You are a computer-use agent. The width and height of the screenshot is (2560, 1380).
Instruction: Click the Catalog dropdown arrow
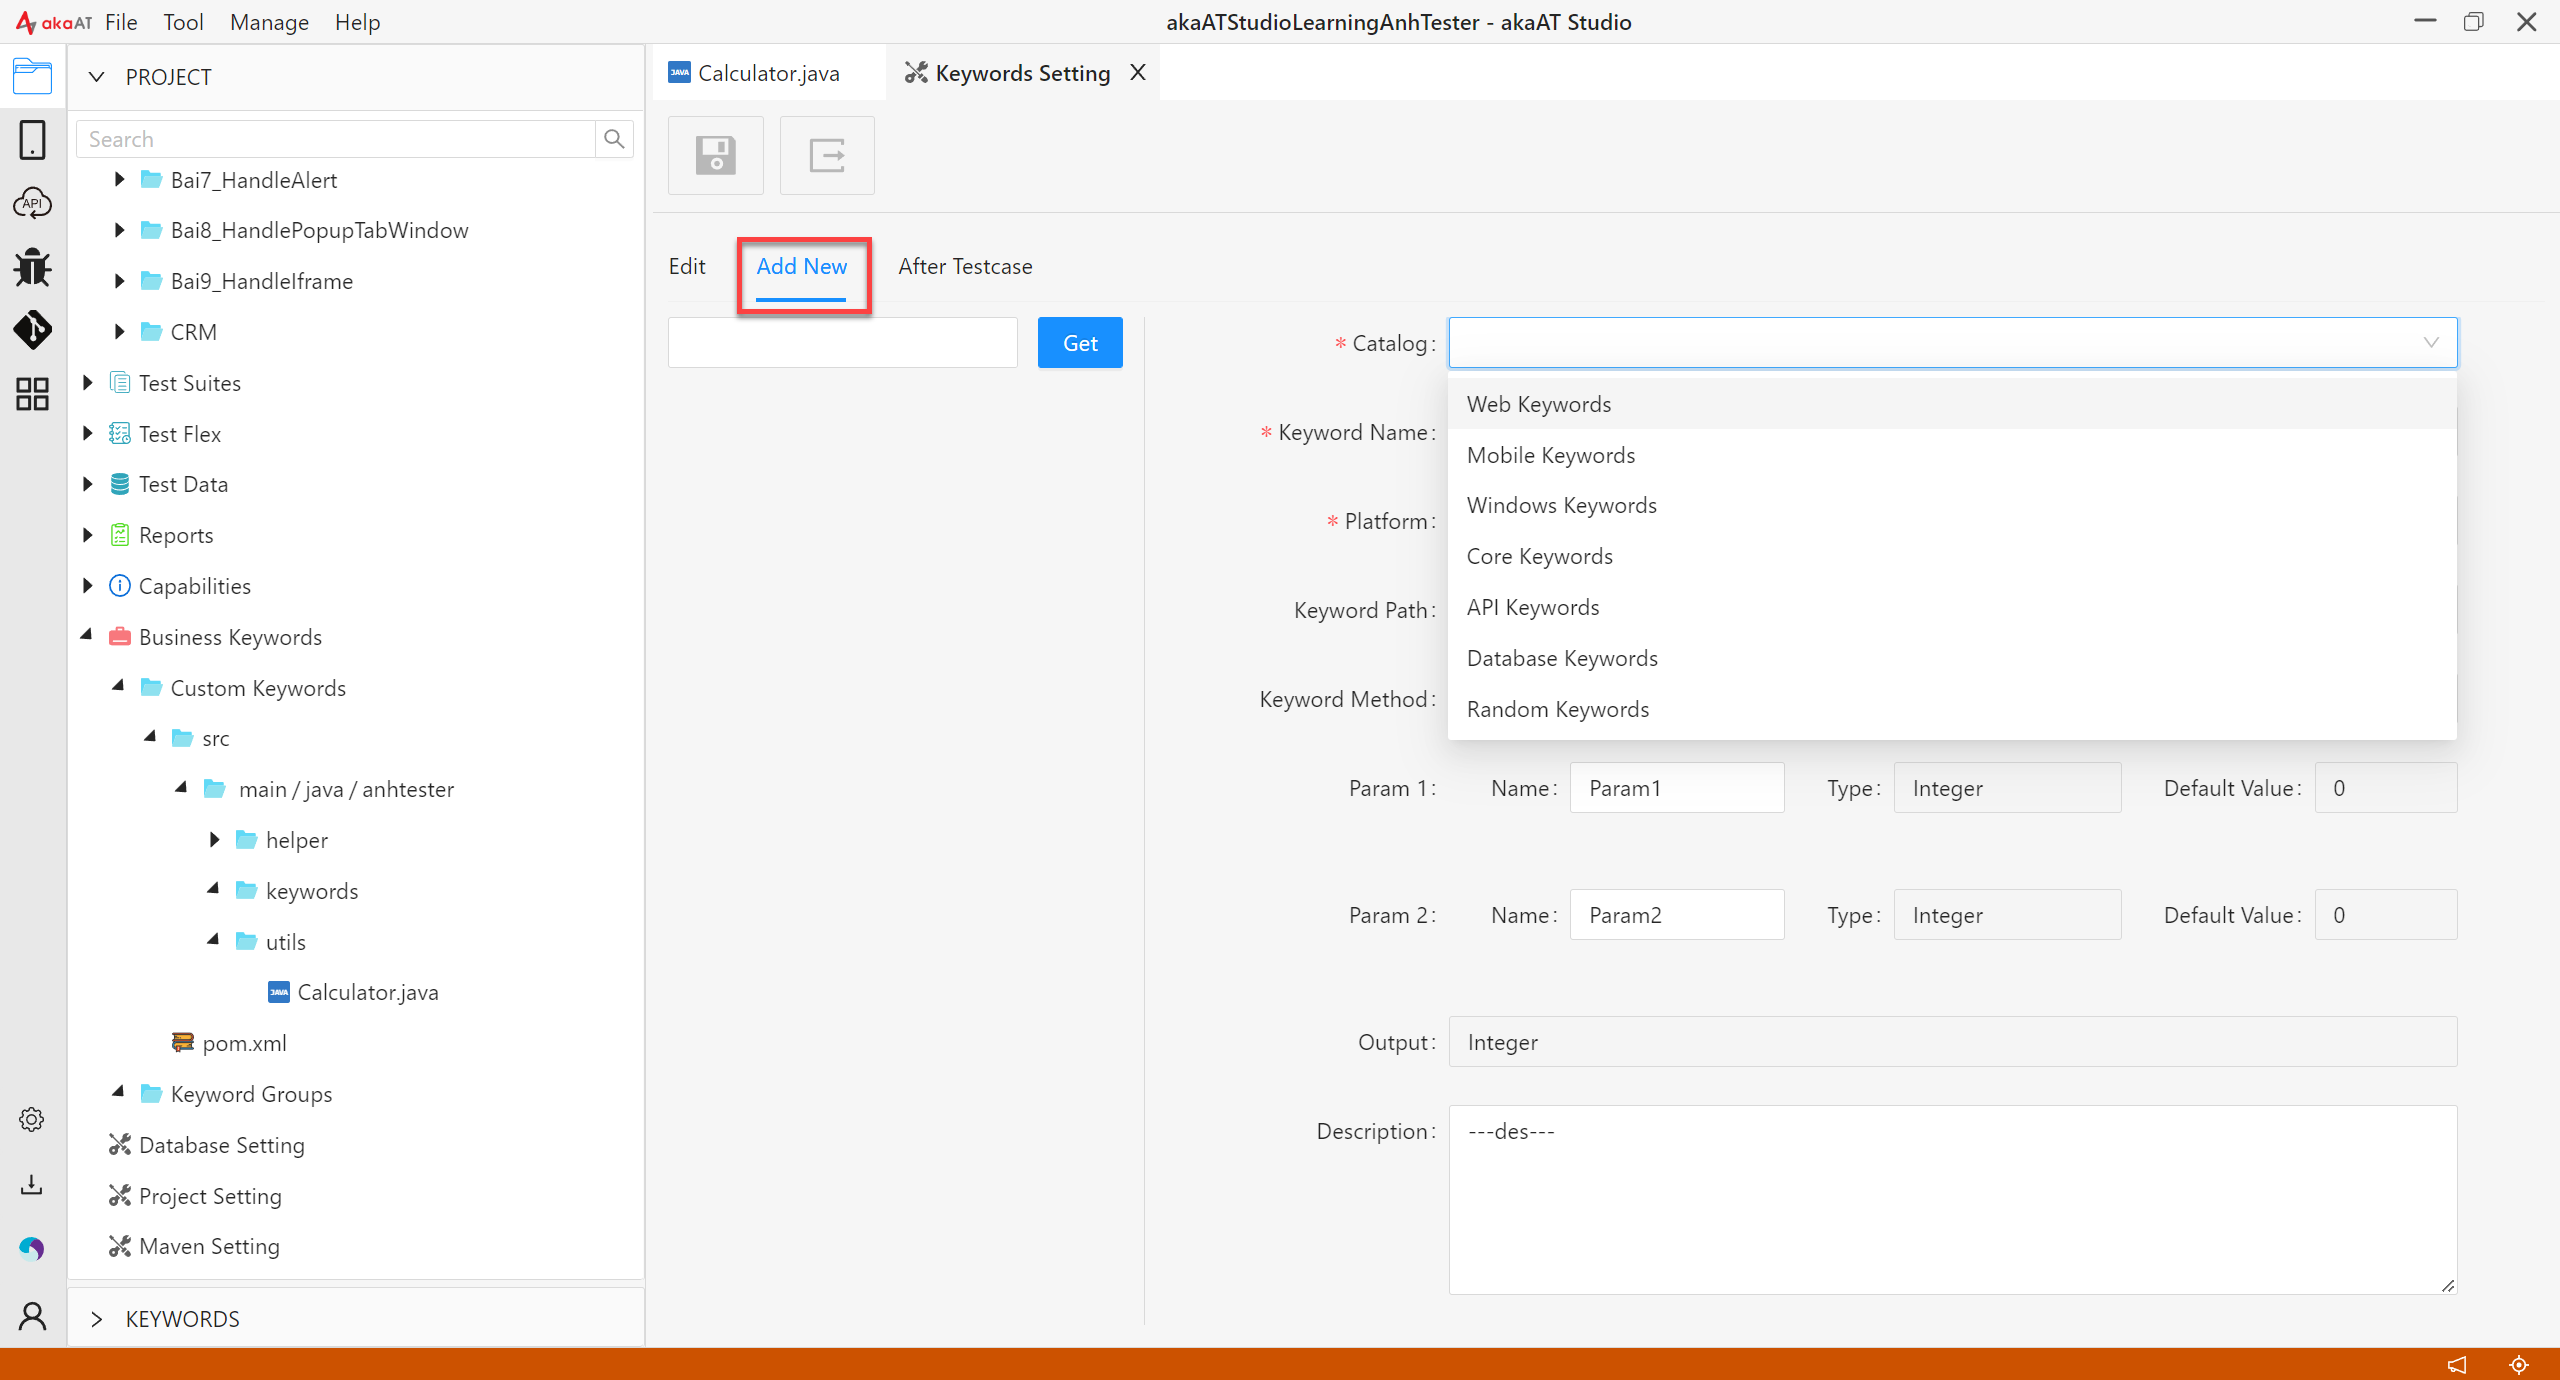click(x=2431, y=343)
